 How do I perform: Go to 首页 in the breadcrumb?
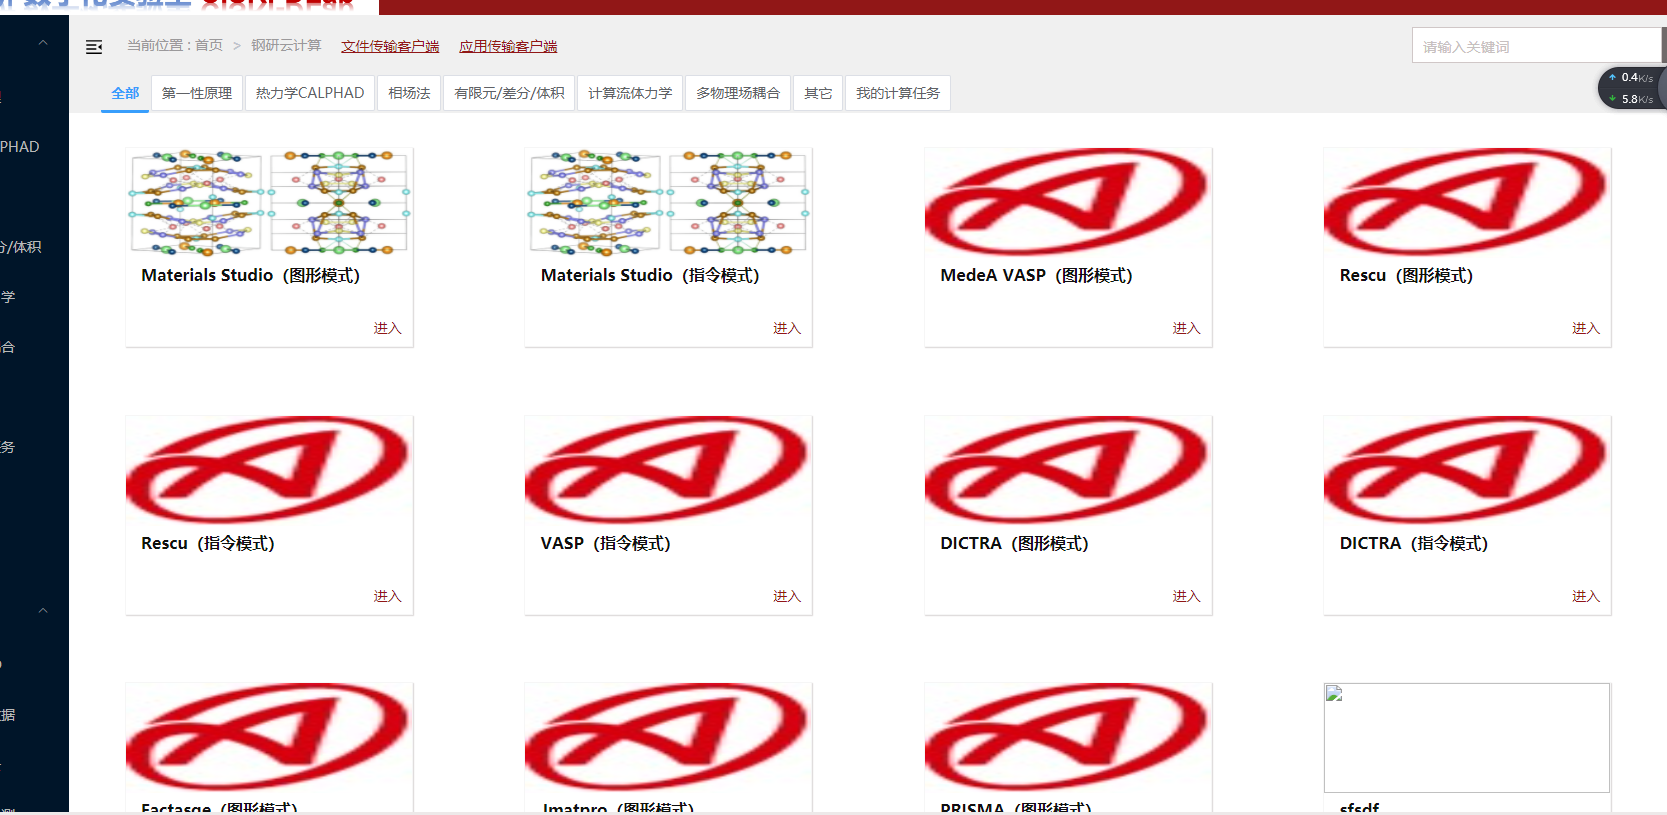click(209, 45)
